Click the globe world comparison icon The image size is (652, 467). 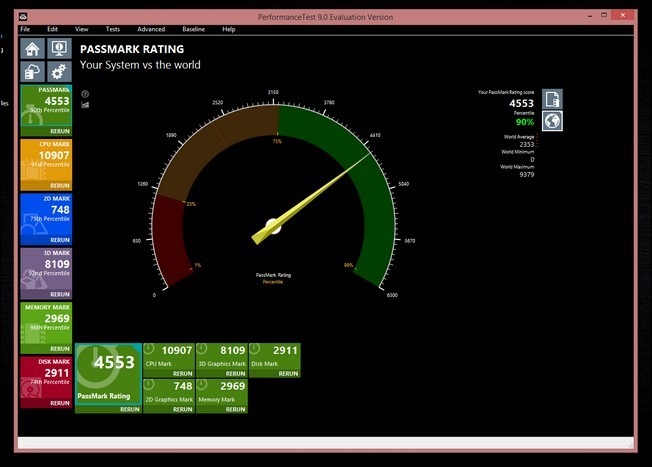[552, 121]
